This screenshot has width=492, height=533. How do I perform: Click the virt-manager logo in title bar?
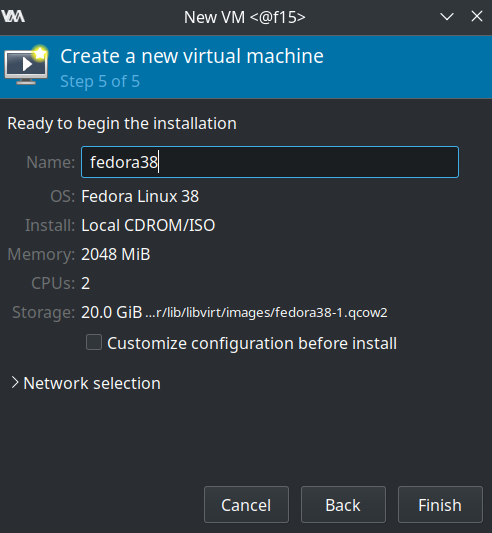(13, 16)
